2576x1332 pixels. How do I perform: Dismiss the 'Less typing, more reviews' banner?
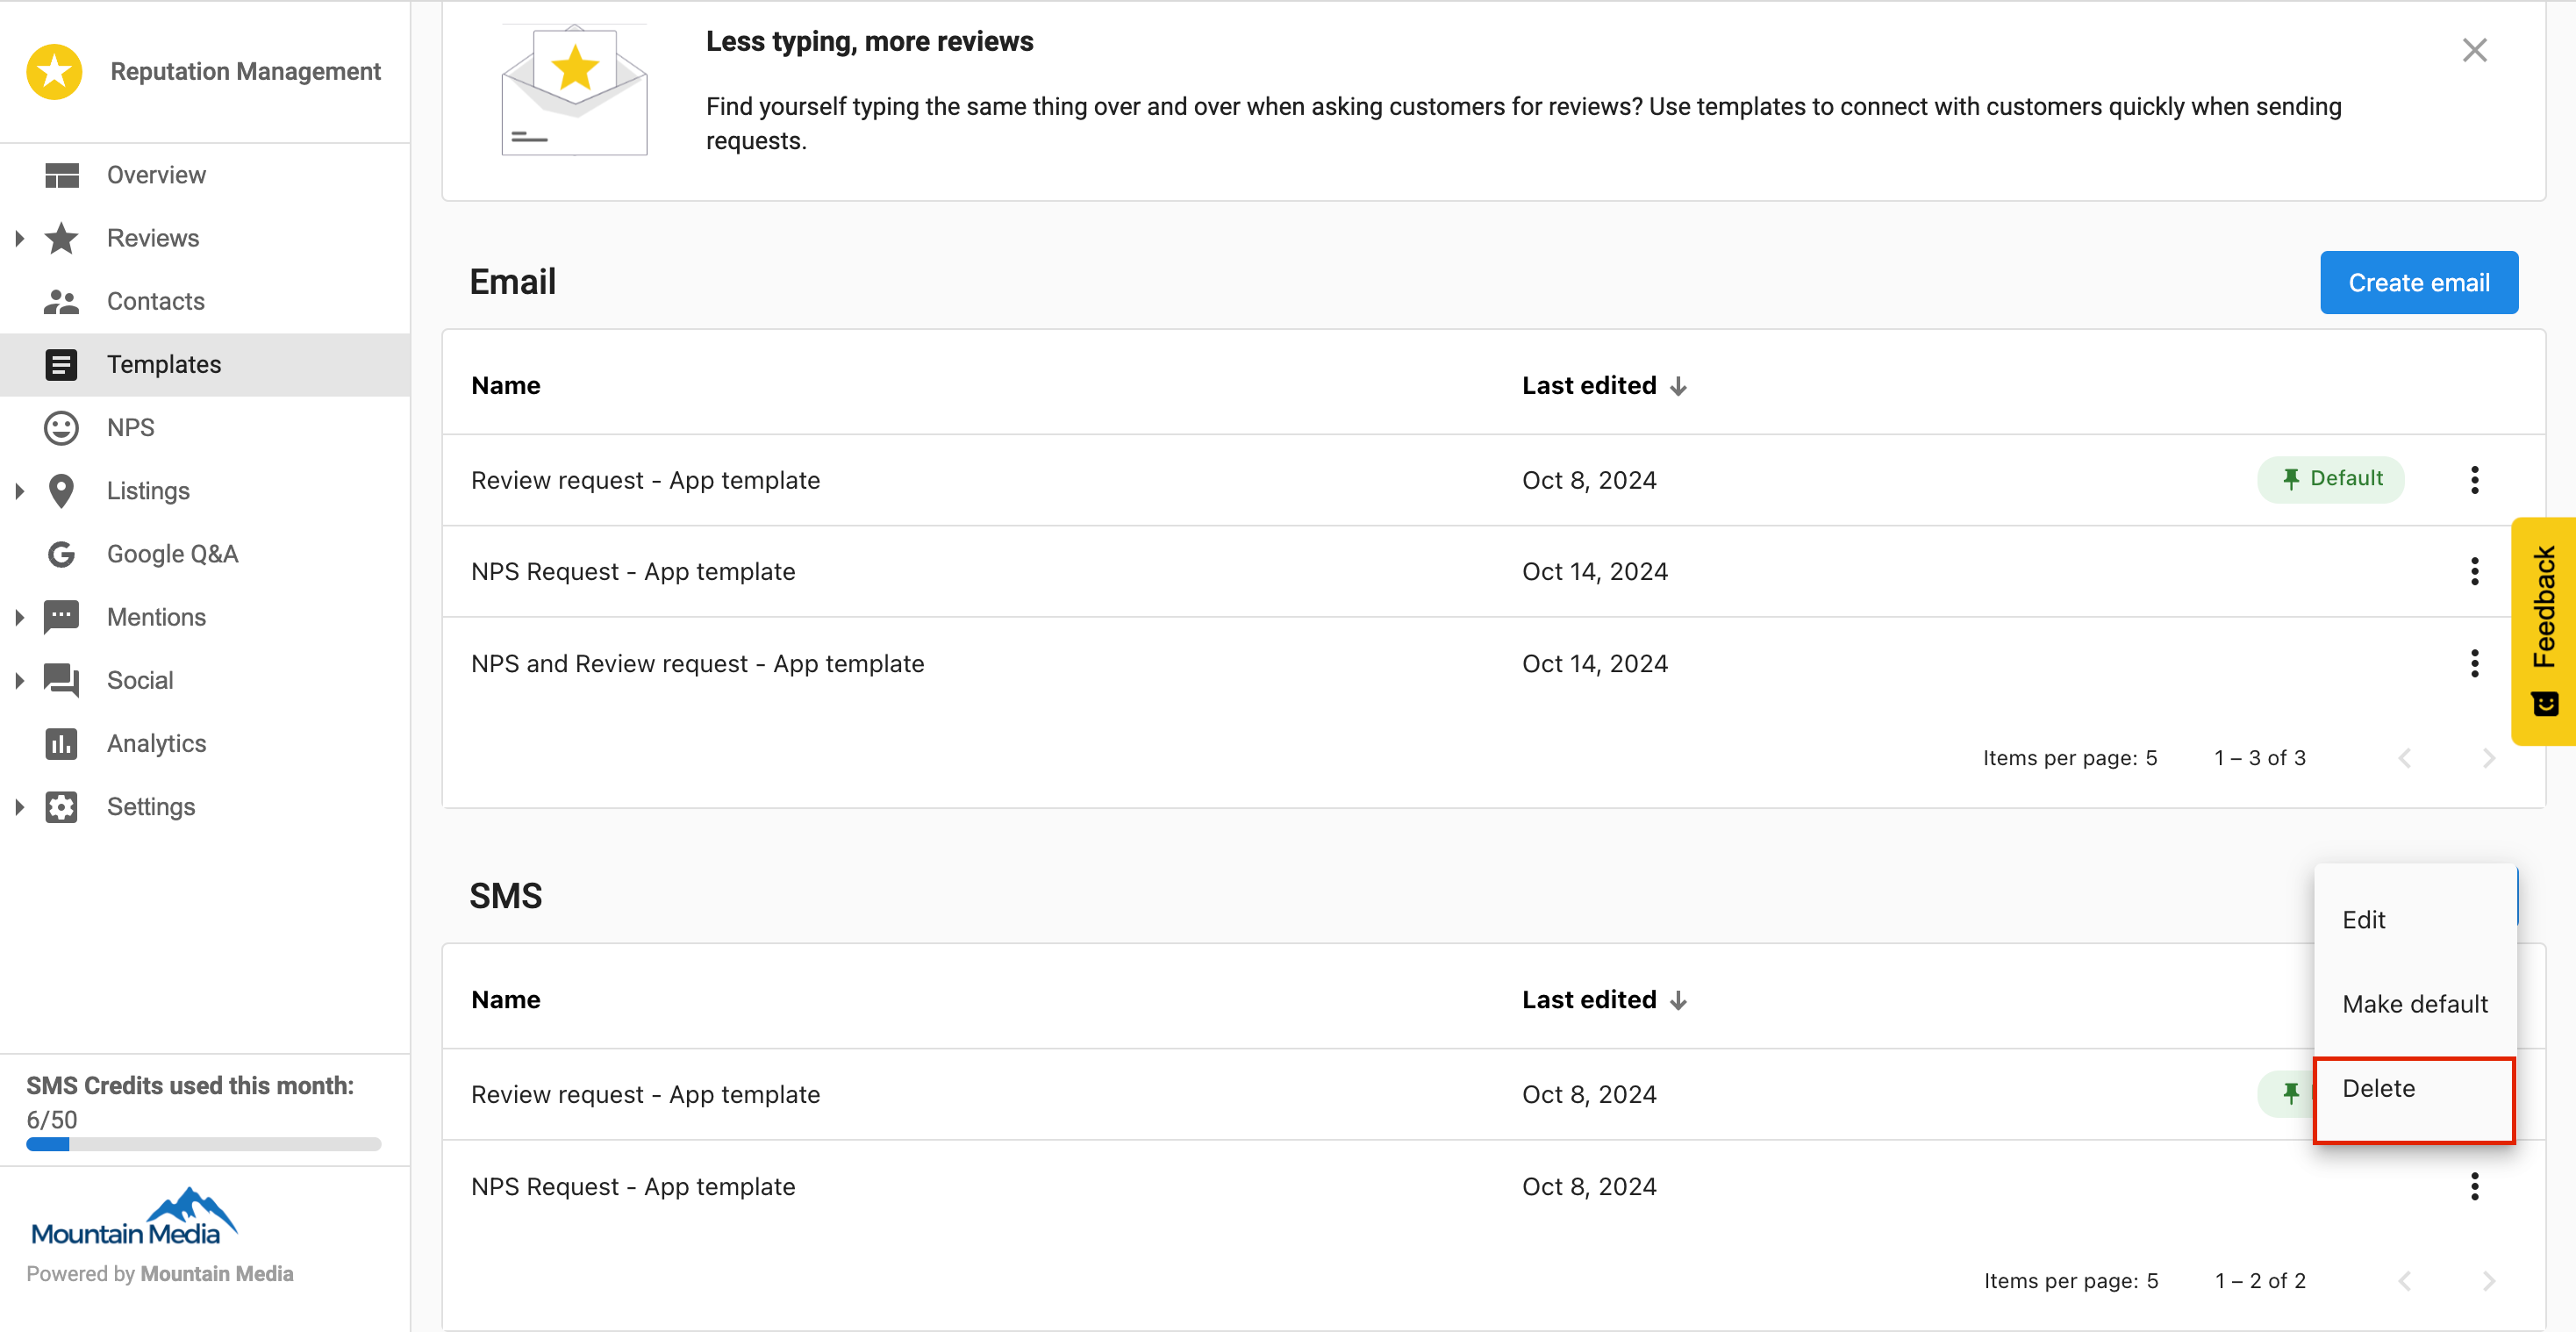2474,50
